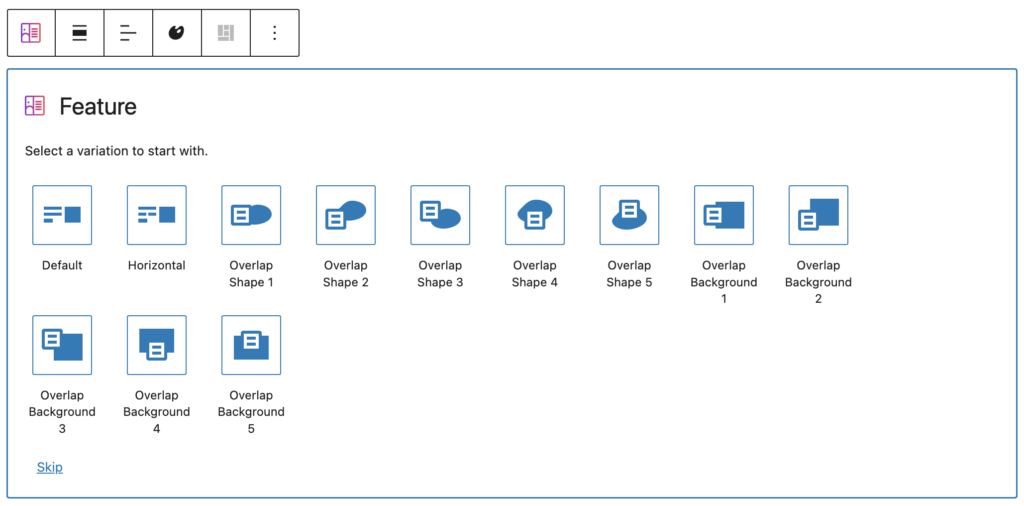Click the Skip link
Viewport: 1024px width, 506px height.
click(50, 467)
